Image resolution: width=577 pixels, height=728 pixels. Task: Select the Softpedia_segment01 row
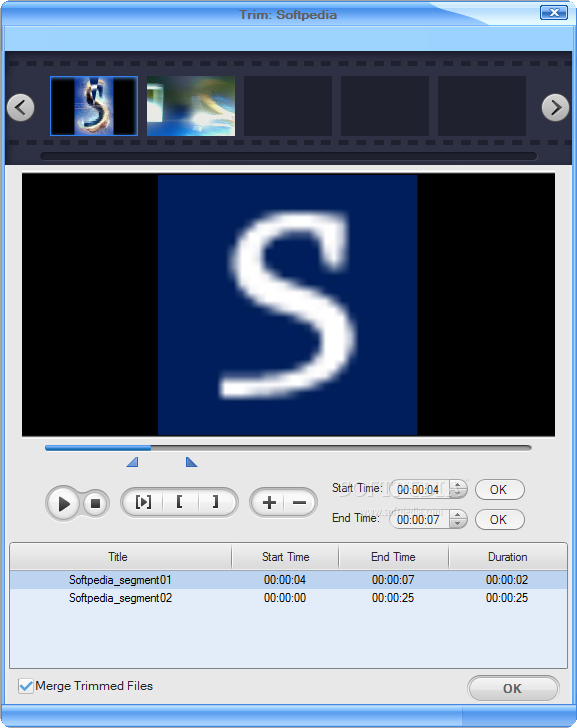point(288,580)
